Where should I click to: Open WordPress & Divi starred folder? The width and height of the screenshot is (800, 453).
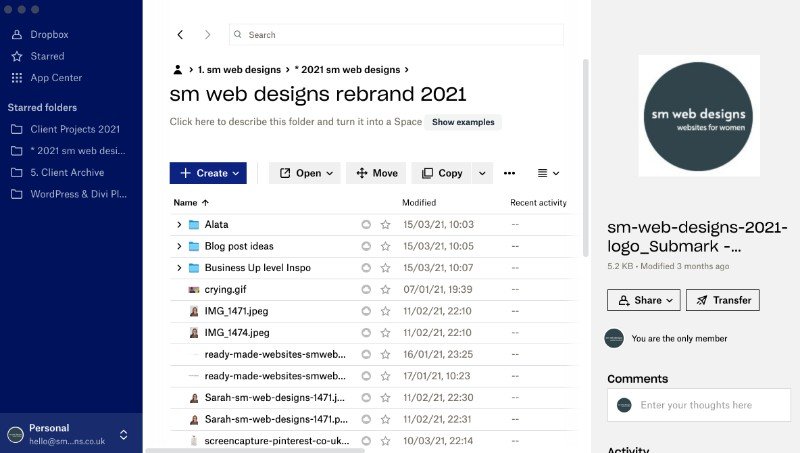[x=78, y=194]
